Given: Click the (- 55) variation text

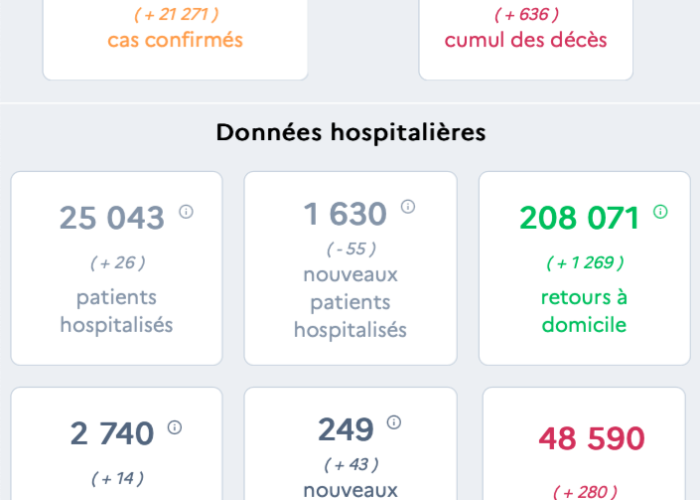Looking at the screenshot, I should tap(351, 249).
